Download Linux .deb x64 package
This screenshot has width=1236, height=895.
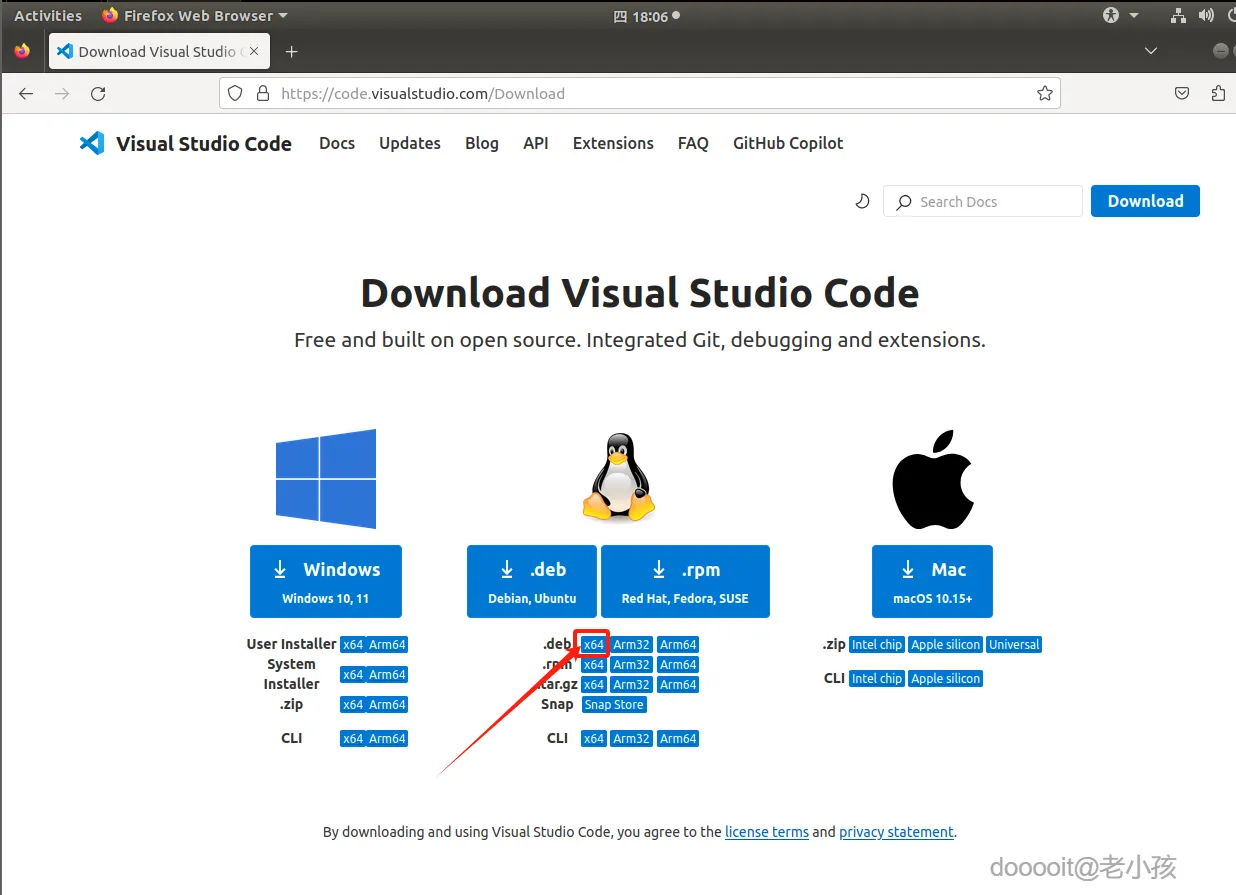coord(594,645)
